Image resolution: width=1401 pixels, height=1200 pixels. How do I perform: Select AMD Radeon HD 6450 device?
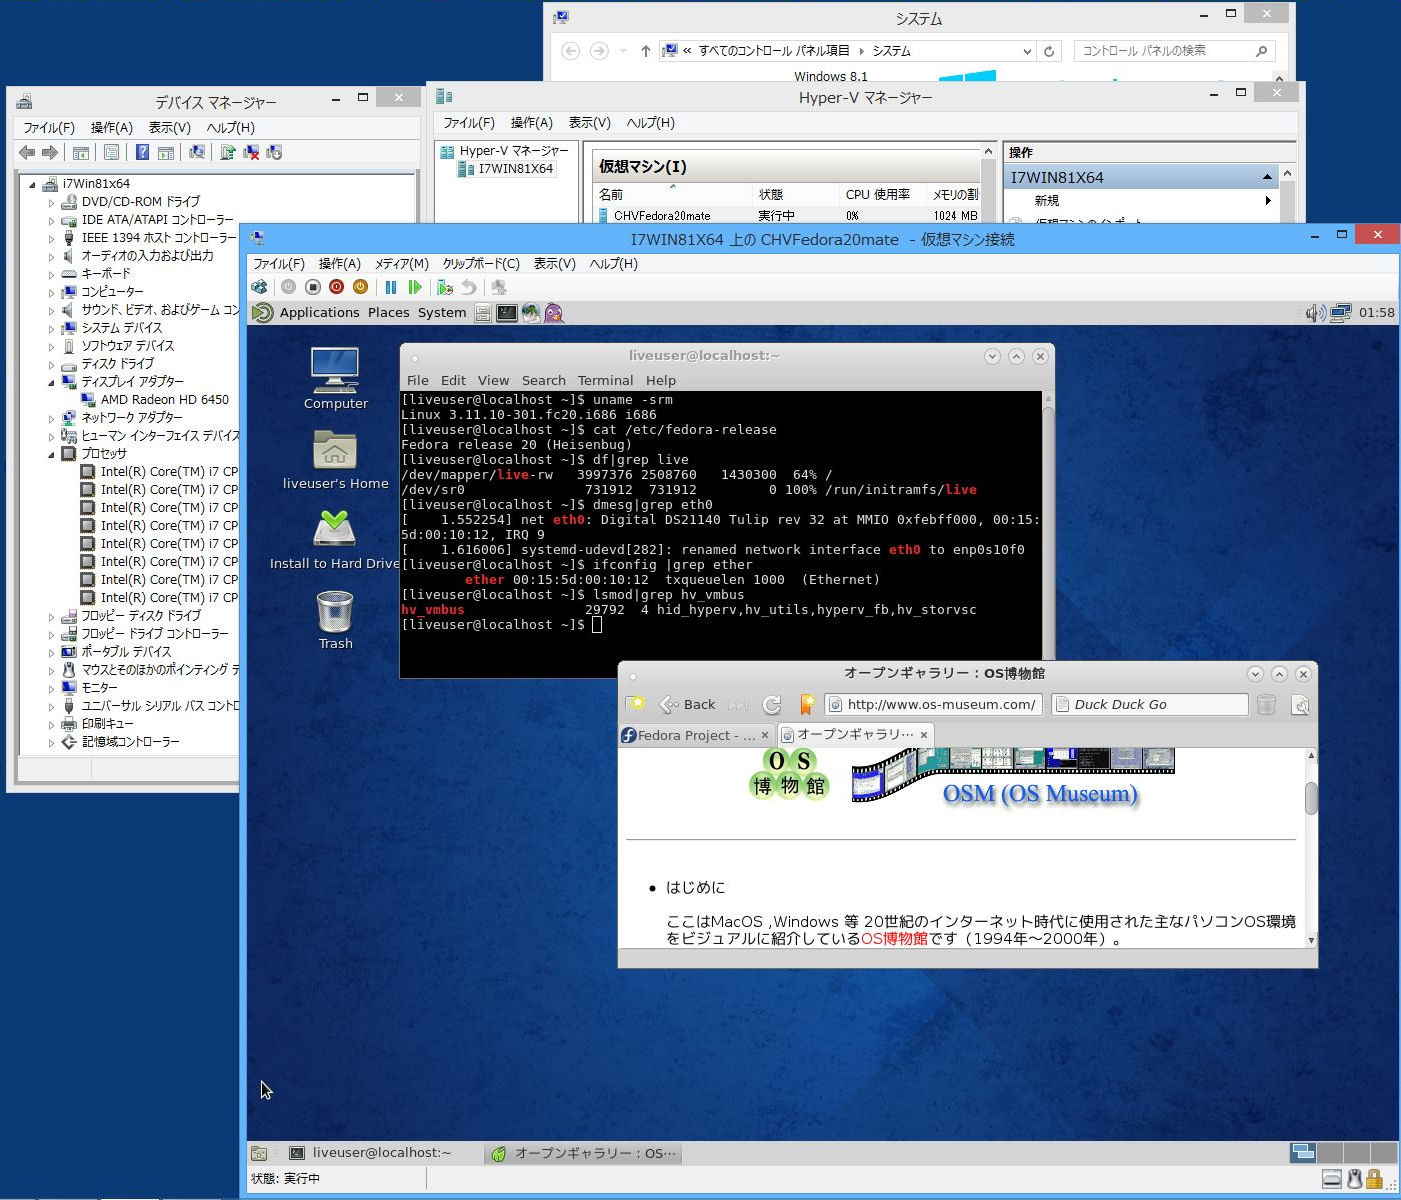[164, 400]
